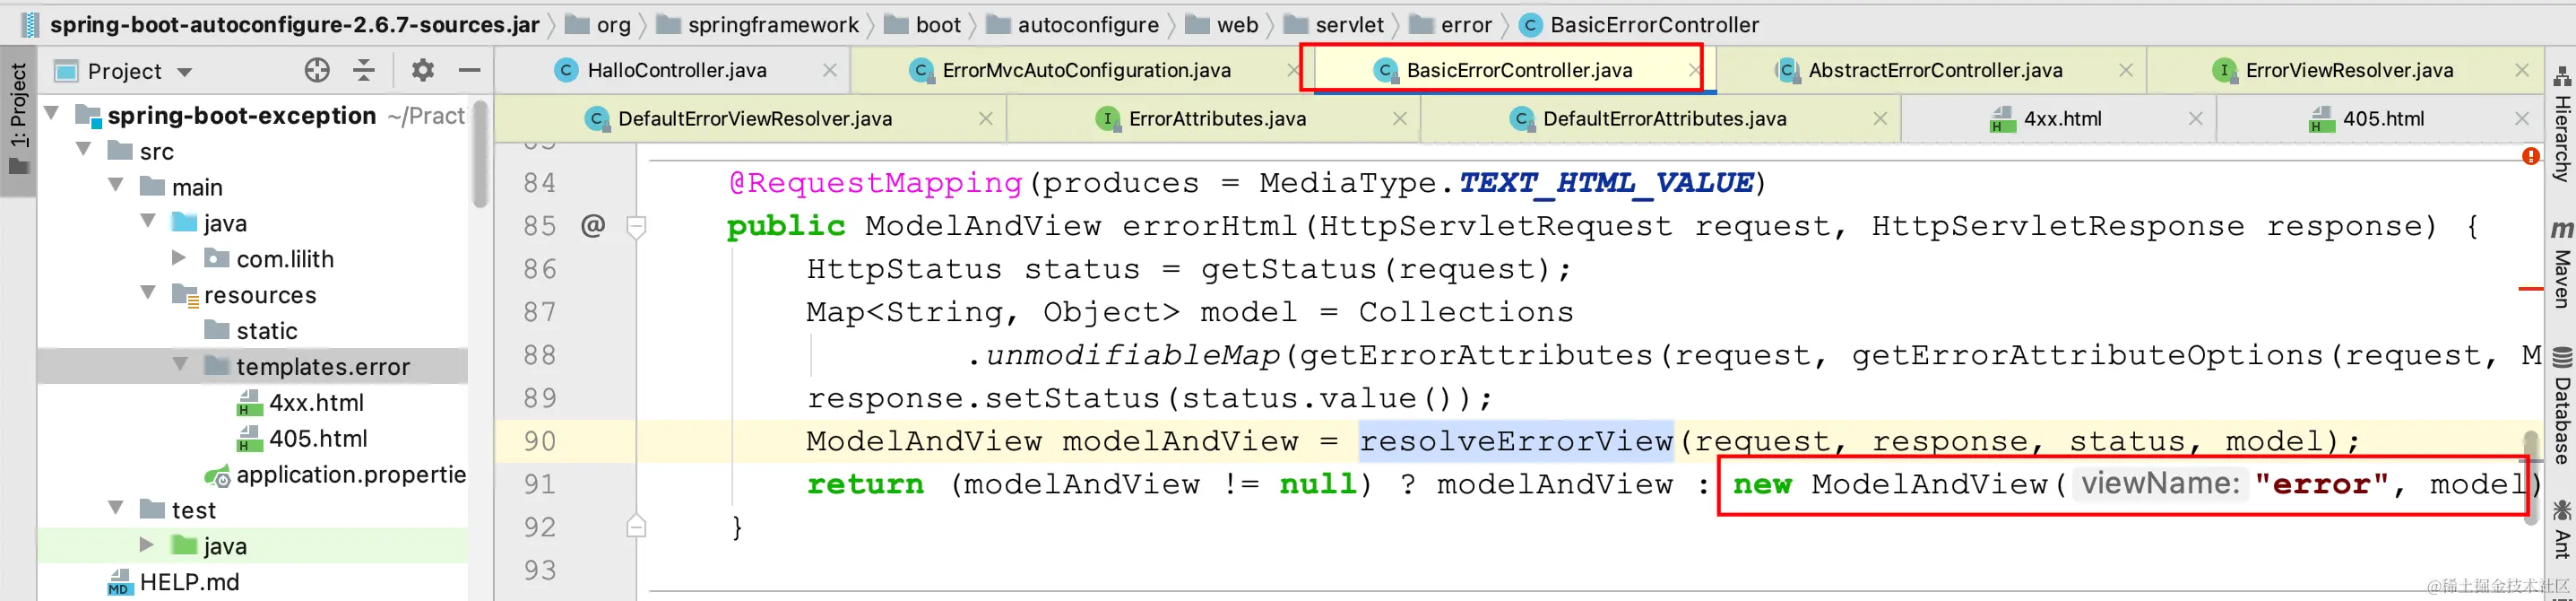Click the locate/scroll-from-source target icon
This screenshot has height=601, width=2576.
[317, 70]
